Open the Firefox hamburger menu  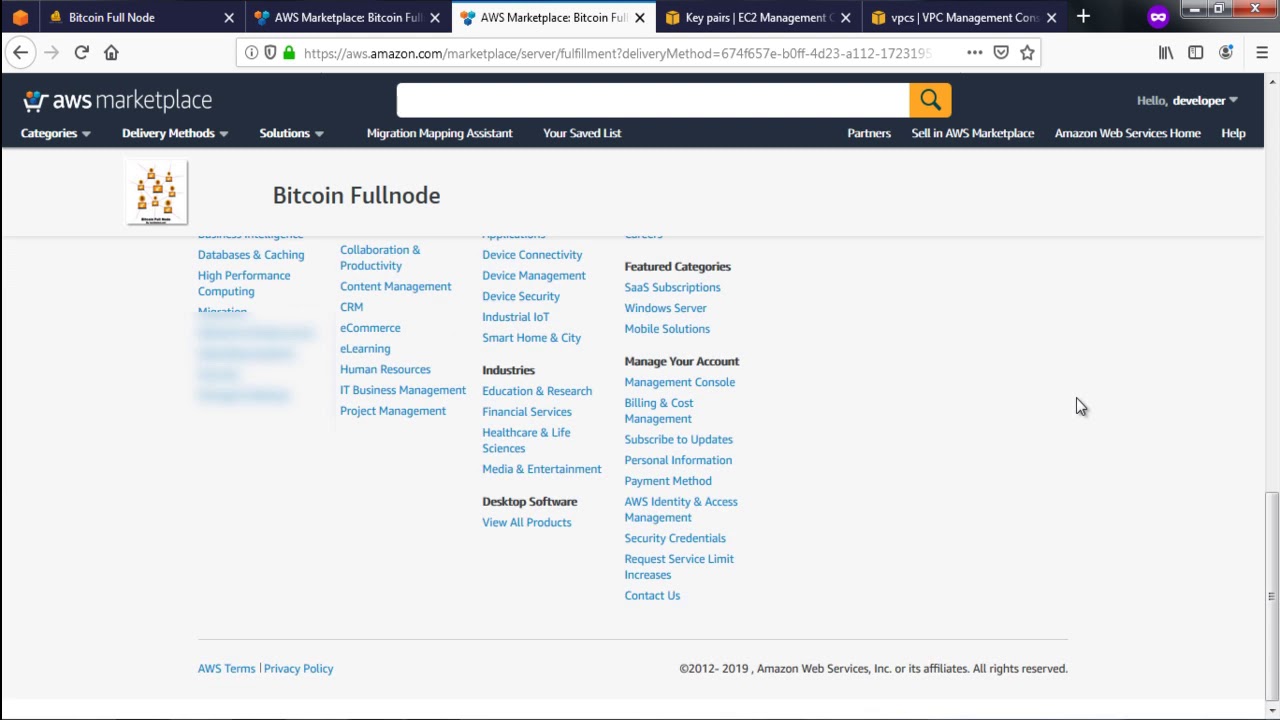pos(1262,53)
